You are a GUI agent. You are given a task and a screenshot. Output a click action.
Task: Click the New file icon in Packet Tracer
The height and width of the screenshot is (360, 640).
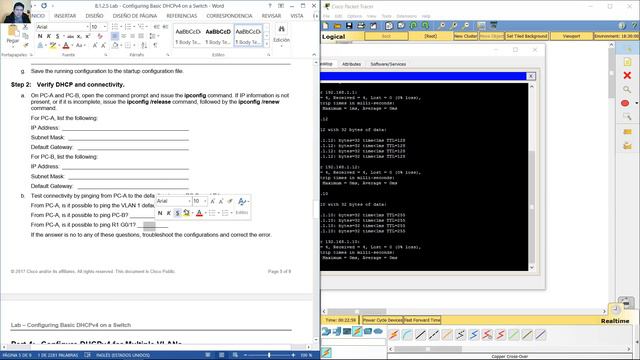(325, 26)
